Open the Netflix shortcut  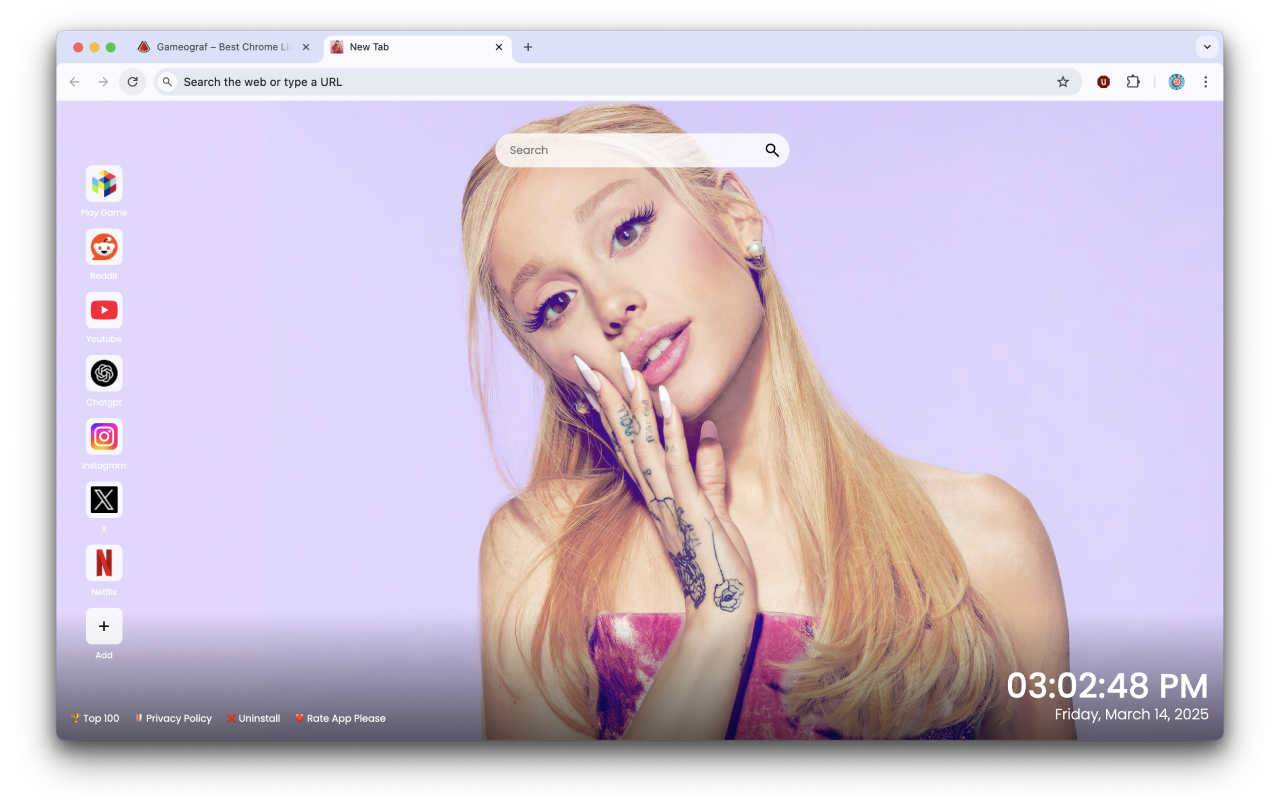[x=104, y=563]
